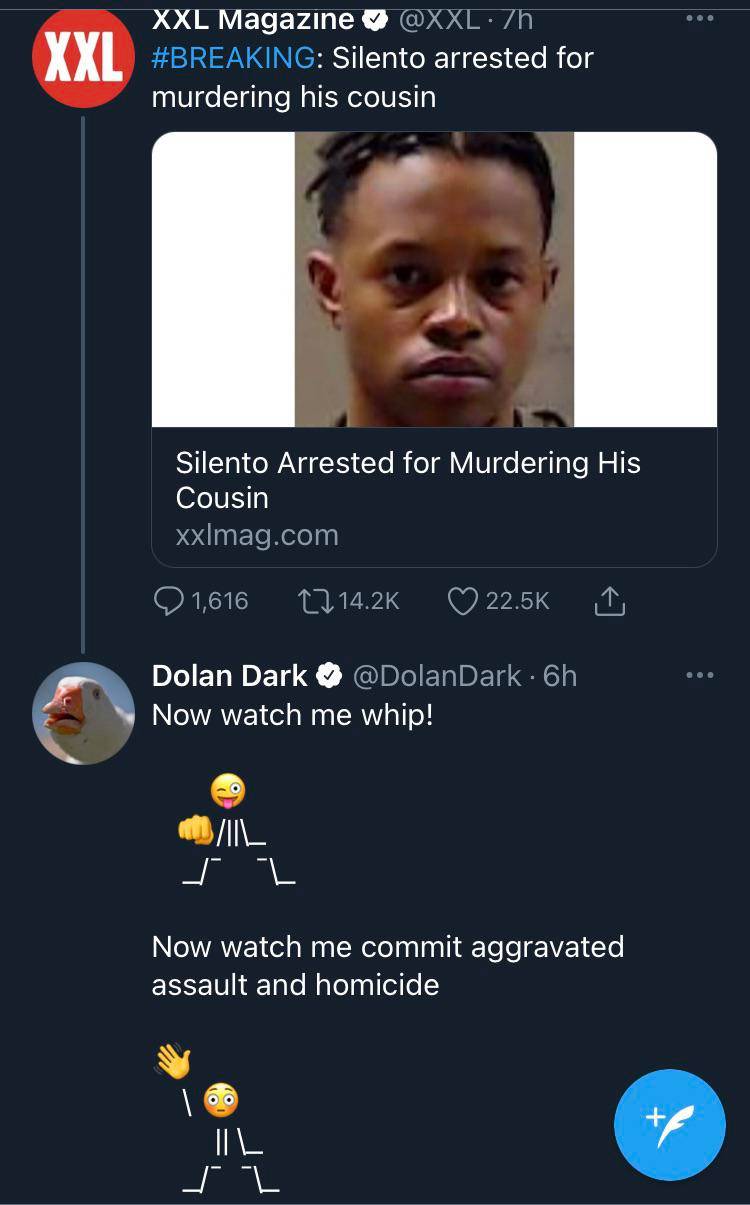
Task: Tap the Dolan Dark display name
Action: [229, 677]
